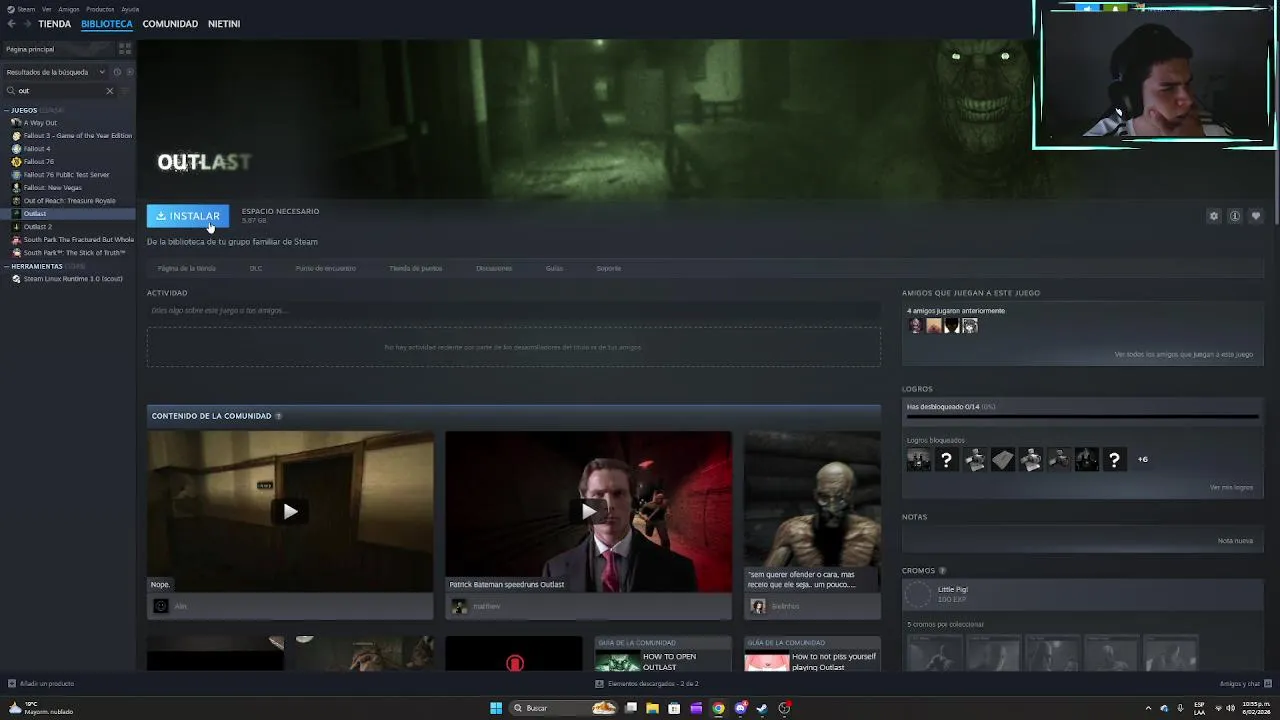Open HOW TO OPEN OUTLAST guide
Image resolution: width=1280 pixels, height=720 pixels.
click(663, 654)
